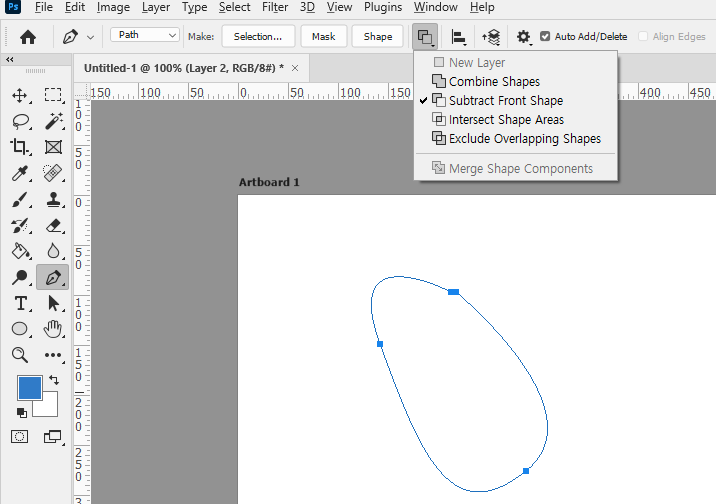Swap foreground and background colors

click(x=54, y=380)
